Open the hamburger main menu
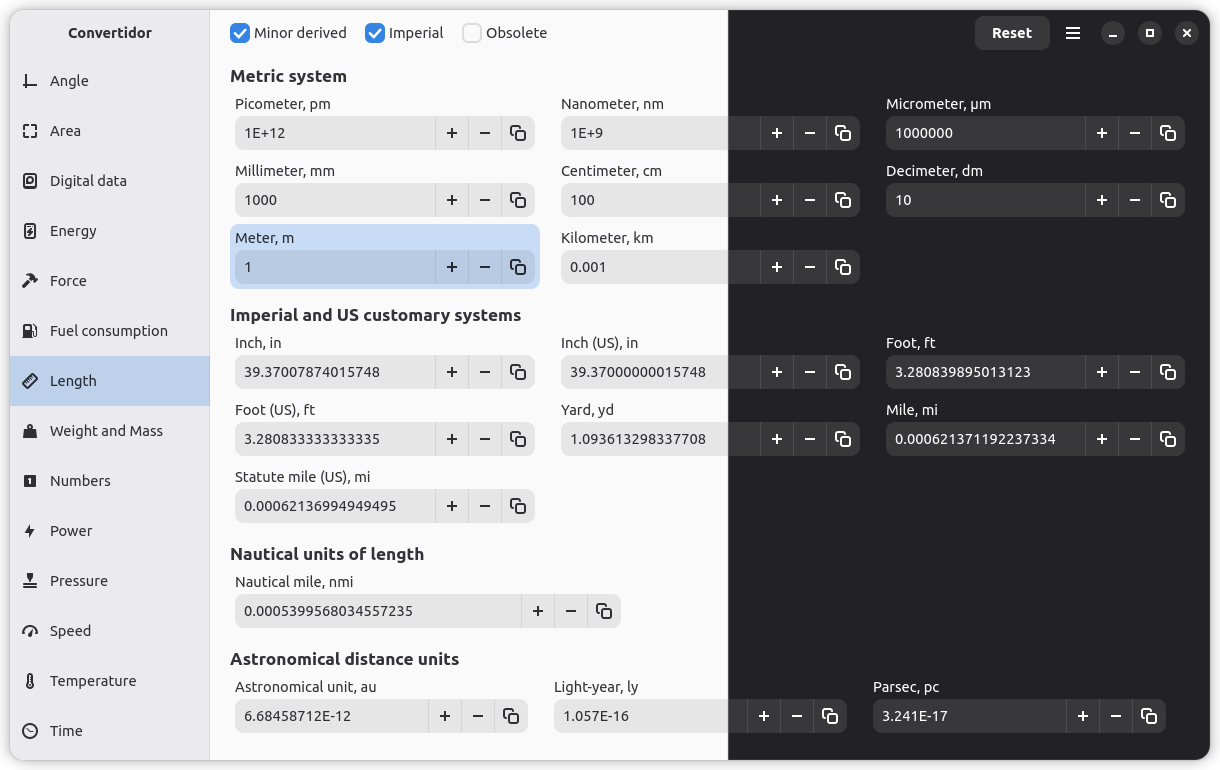Screen dimensions: 1220x770 tap(1073, 33)
